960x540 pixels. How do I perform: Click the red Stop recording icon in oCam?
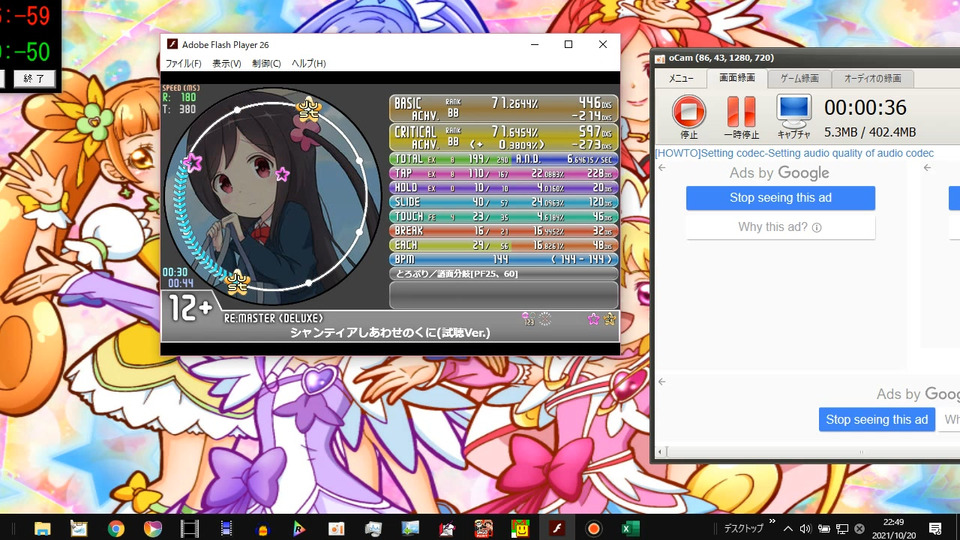click(x=689, y=111)
